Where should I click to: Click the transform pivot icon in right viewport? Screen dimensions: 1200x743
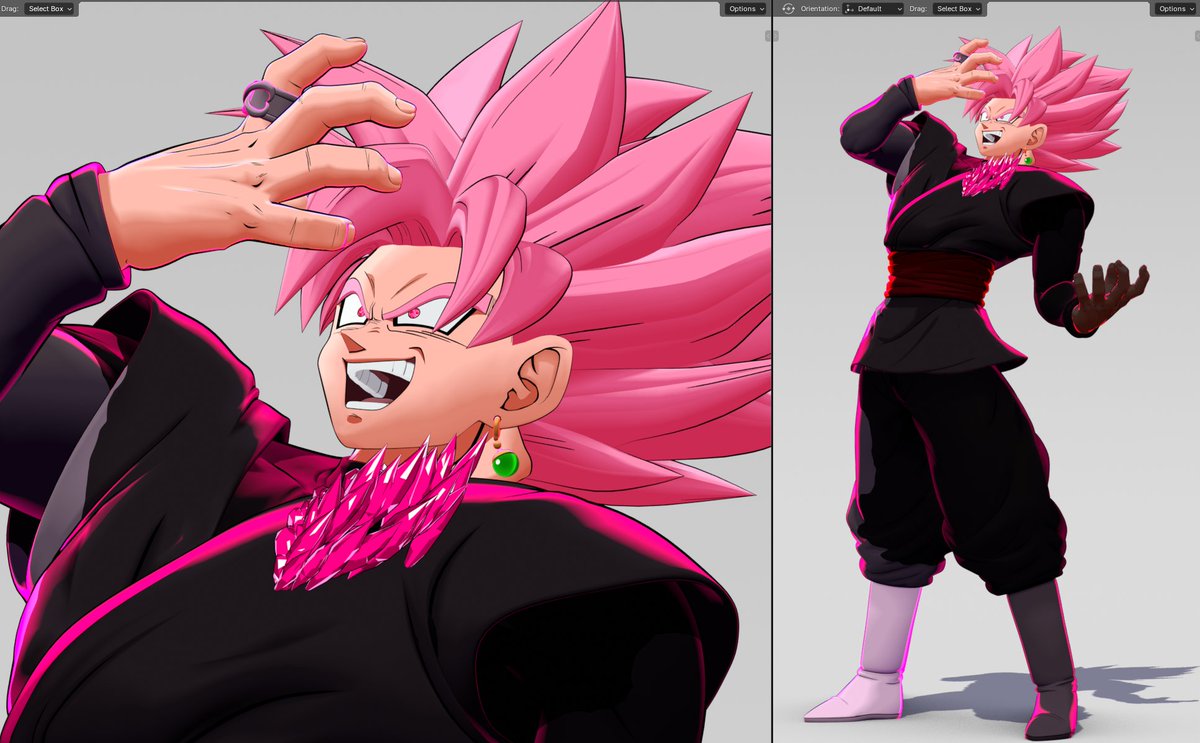788,8
